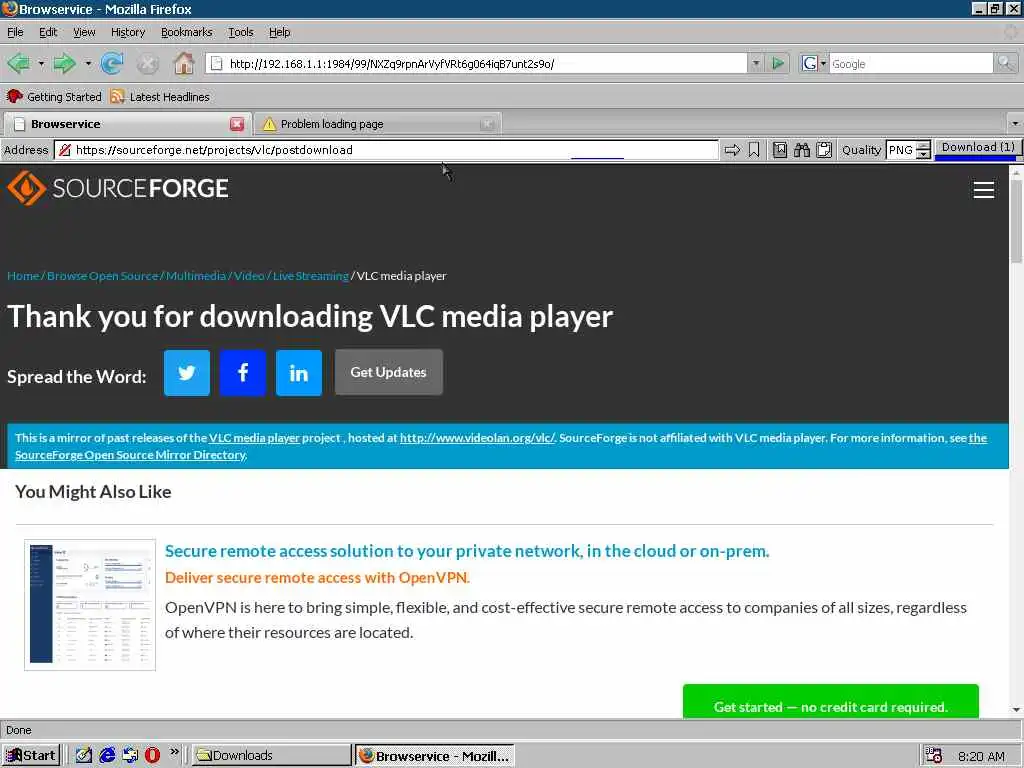The image size is (1024, 768).
Task: Click the Browservice Address field
Action: [x=386, y=150]
